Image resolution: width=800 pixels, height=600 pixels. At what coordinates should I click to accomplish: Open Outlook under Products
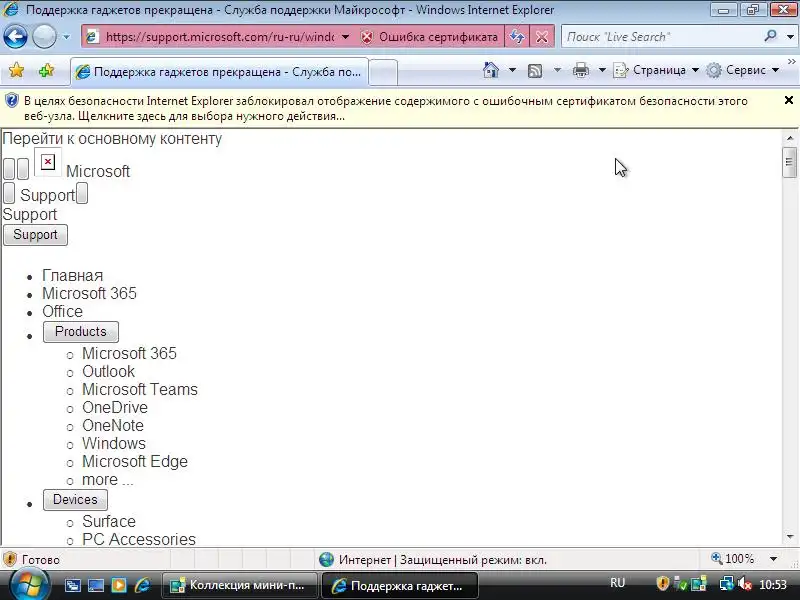109,371
